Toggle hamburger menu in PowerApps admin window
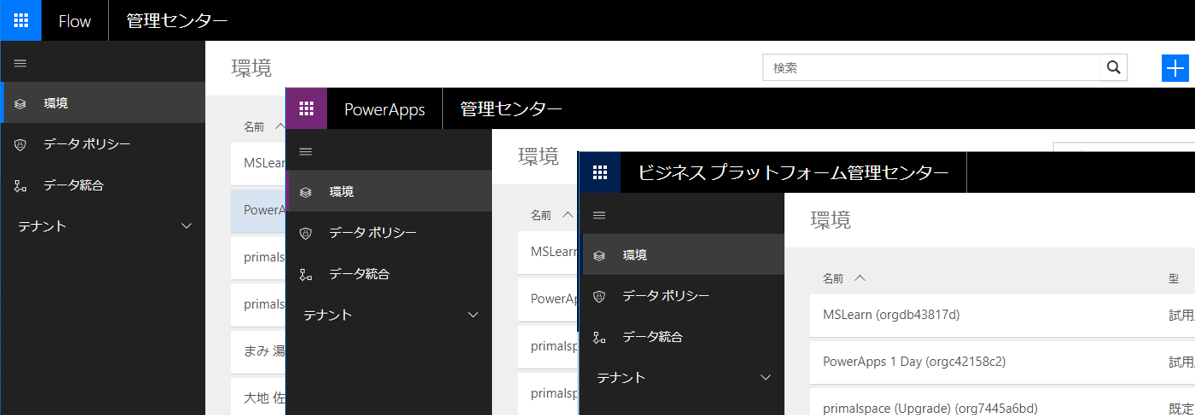The height and width of the screenshot is (415, 1195). click(306, 152)
